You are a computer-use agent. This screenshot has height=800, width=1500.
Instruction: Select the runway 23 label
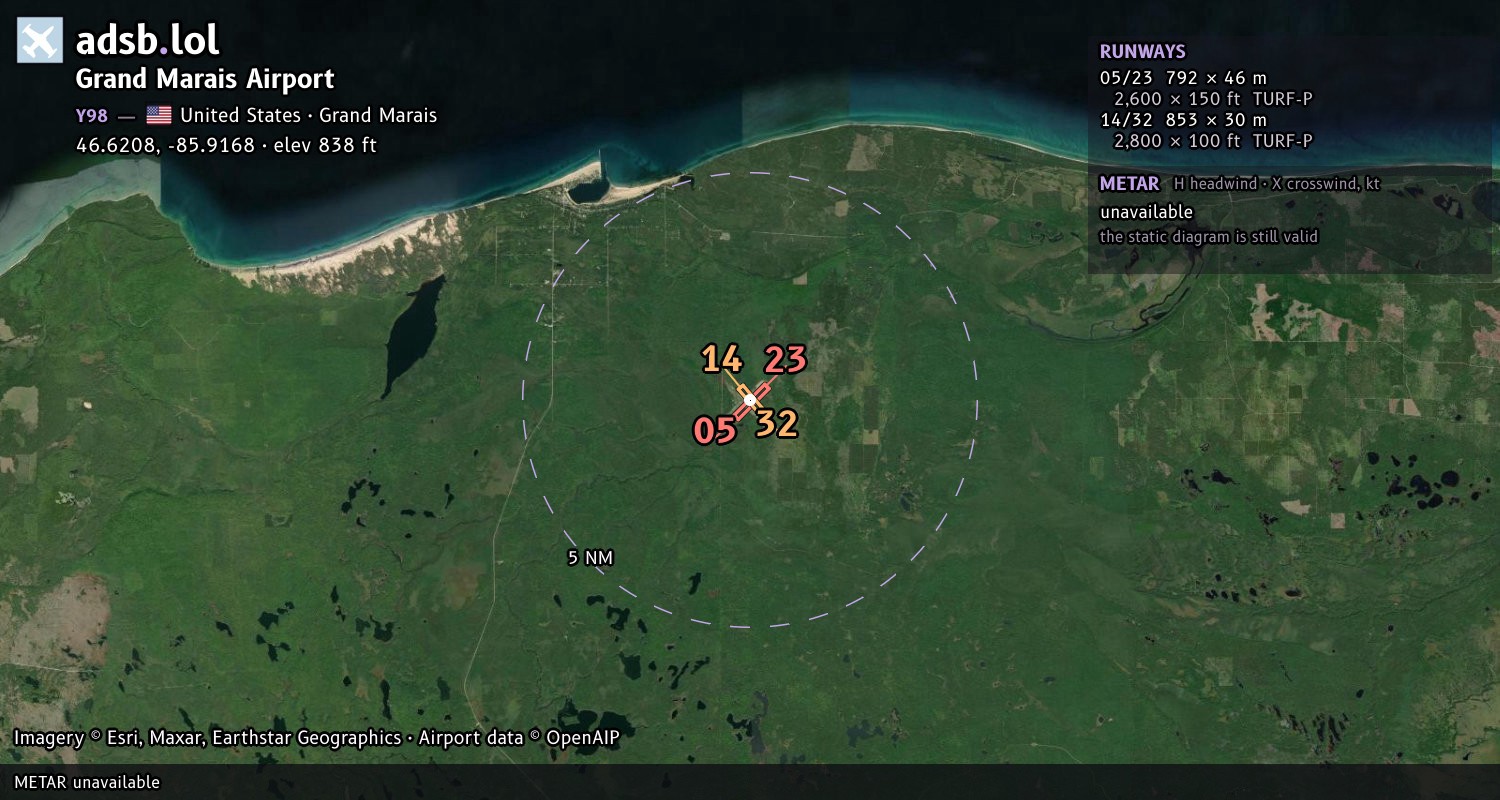pyautogui.click(x=785, y=359)
